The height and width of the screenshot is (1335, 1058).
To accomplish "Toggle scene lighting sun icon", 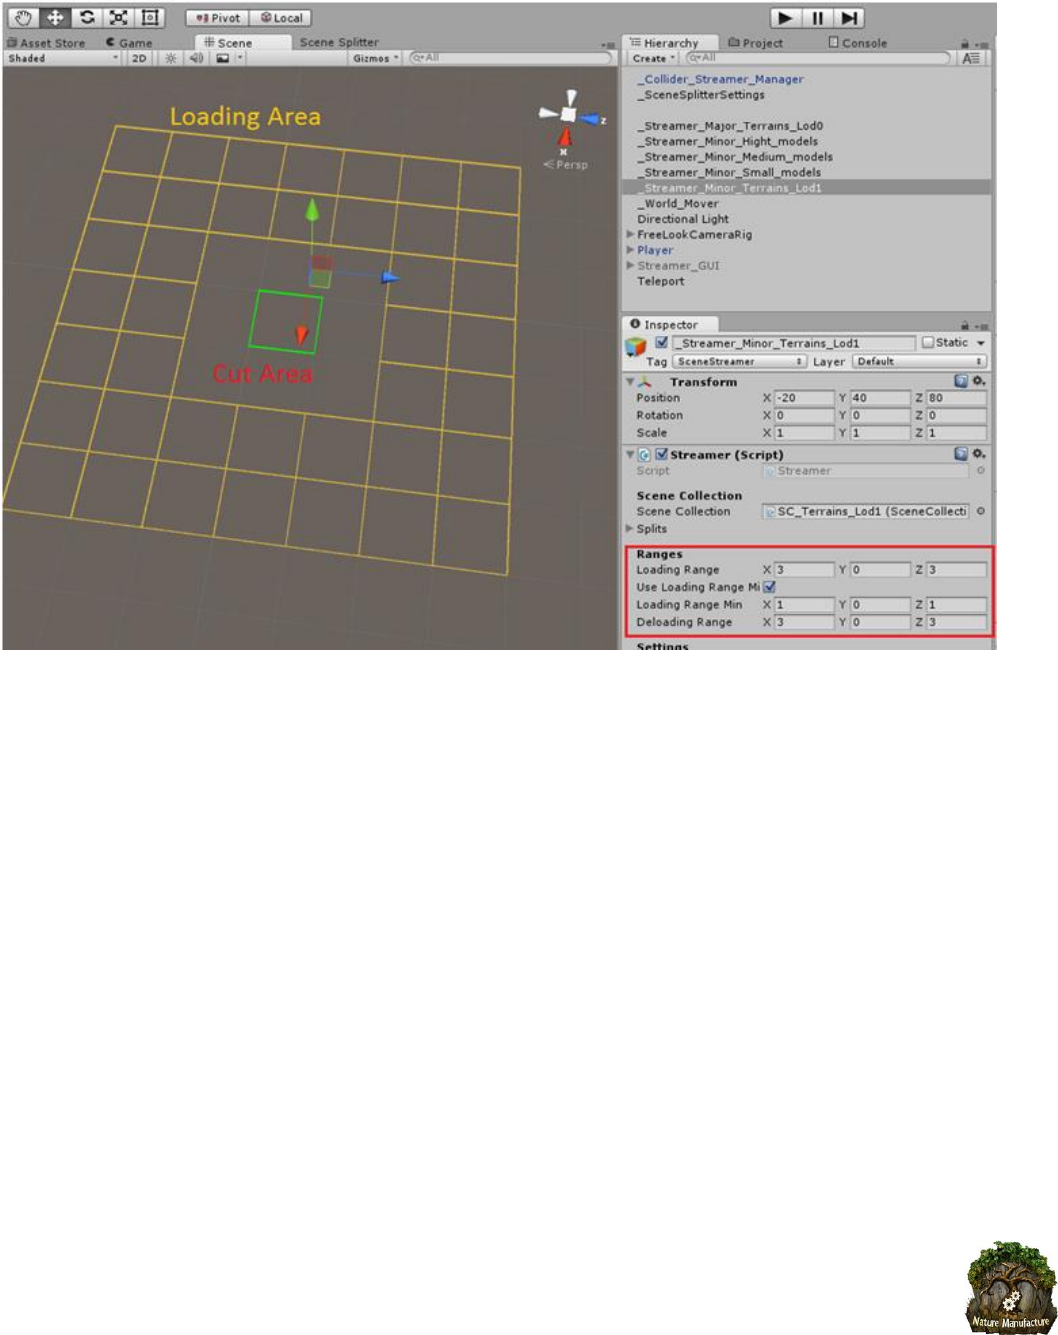I will point(171,58).
